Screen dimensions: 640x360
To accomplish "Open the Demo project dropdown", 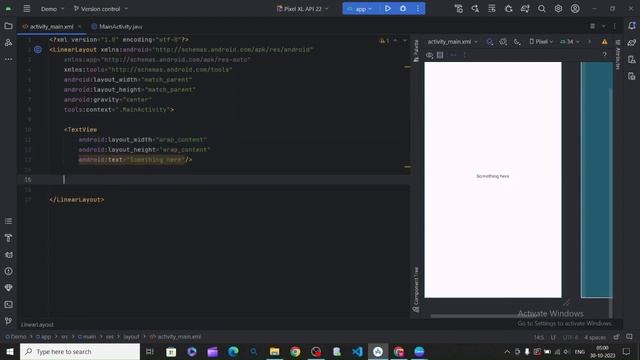I will tap(52, 9).
